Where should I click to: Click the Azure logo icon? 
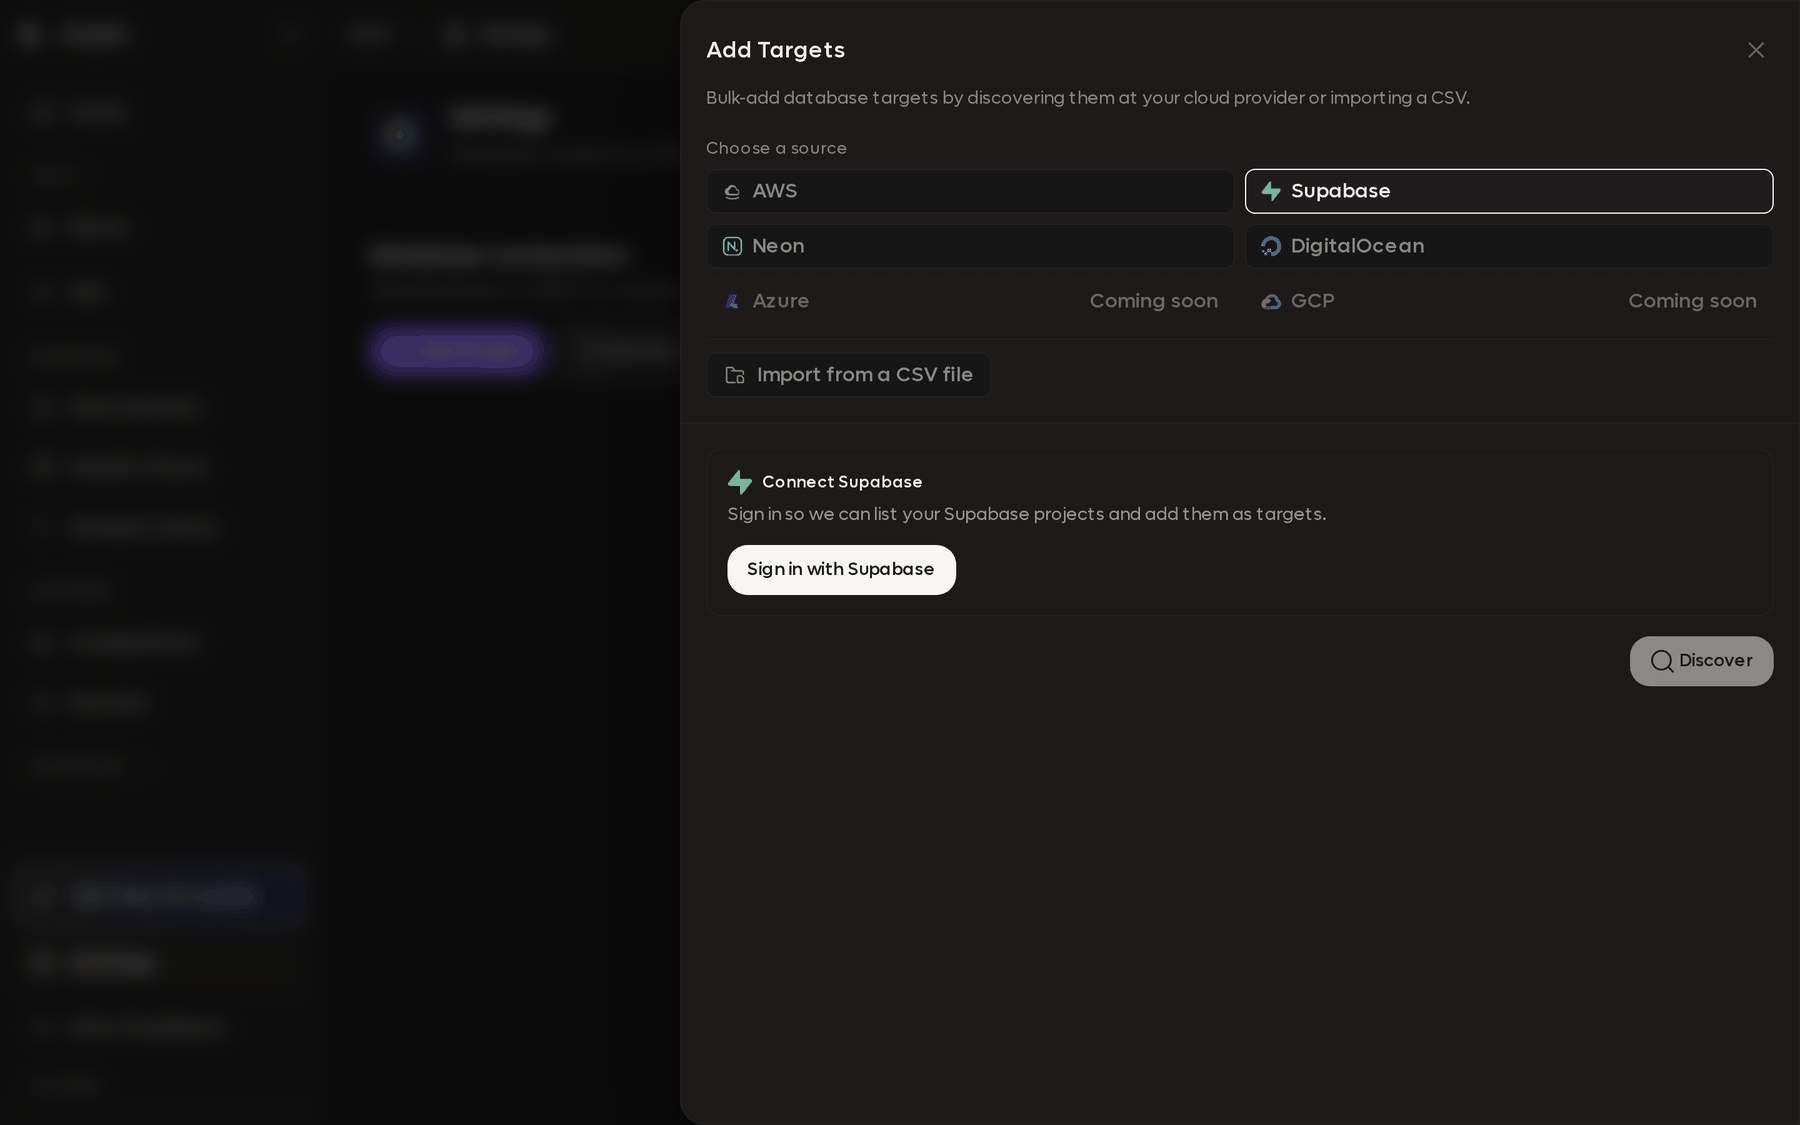tap(732, 301)
